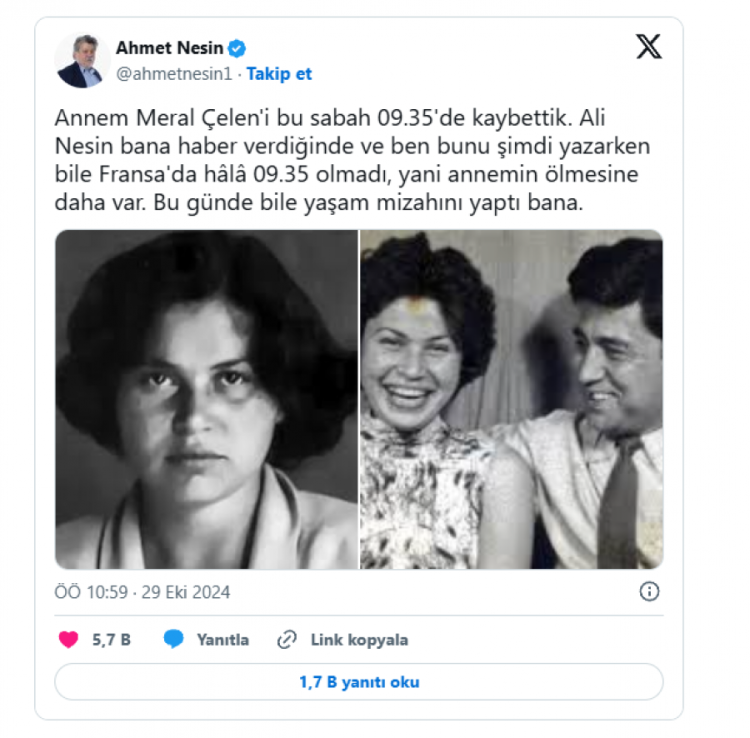Viewport: 750px width, 738px height.
Task: Open the circled info icon
Action: tap(649, 592)
